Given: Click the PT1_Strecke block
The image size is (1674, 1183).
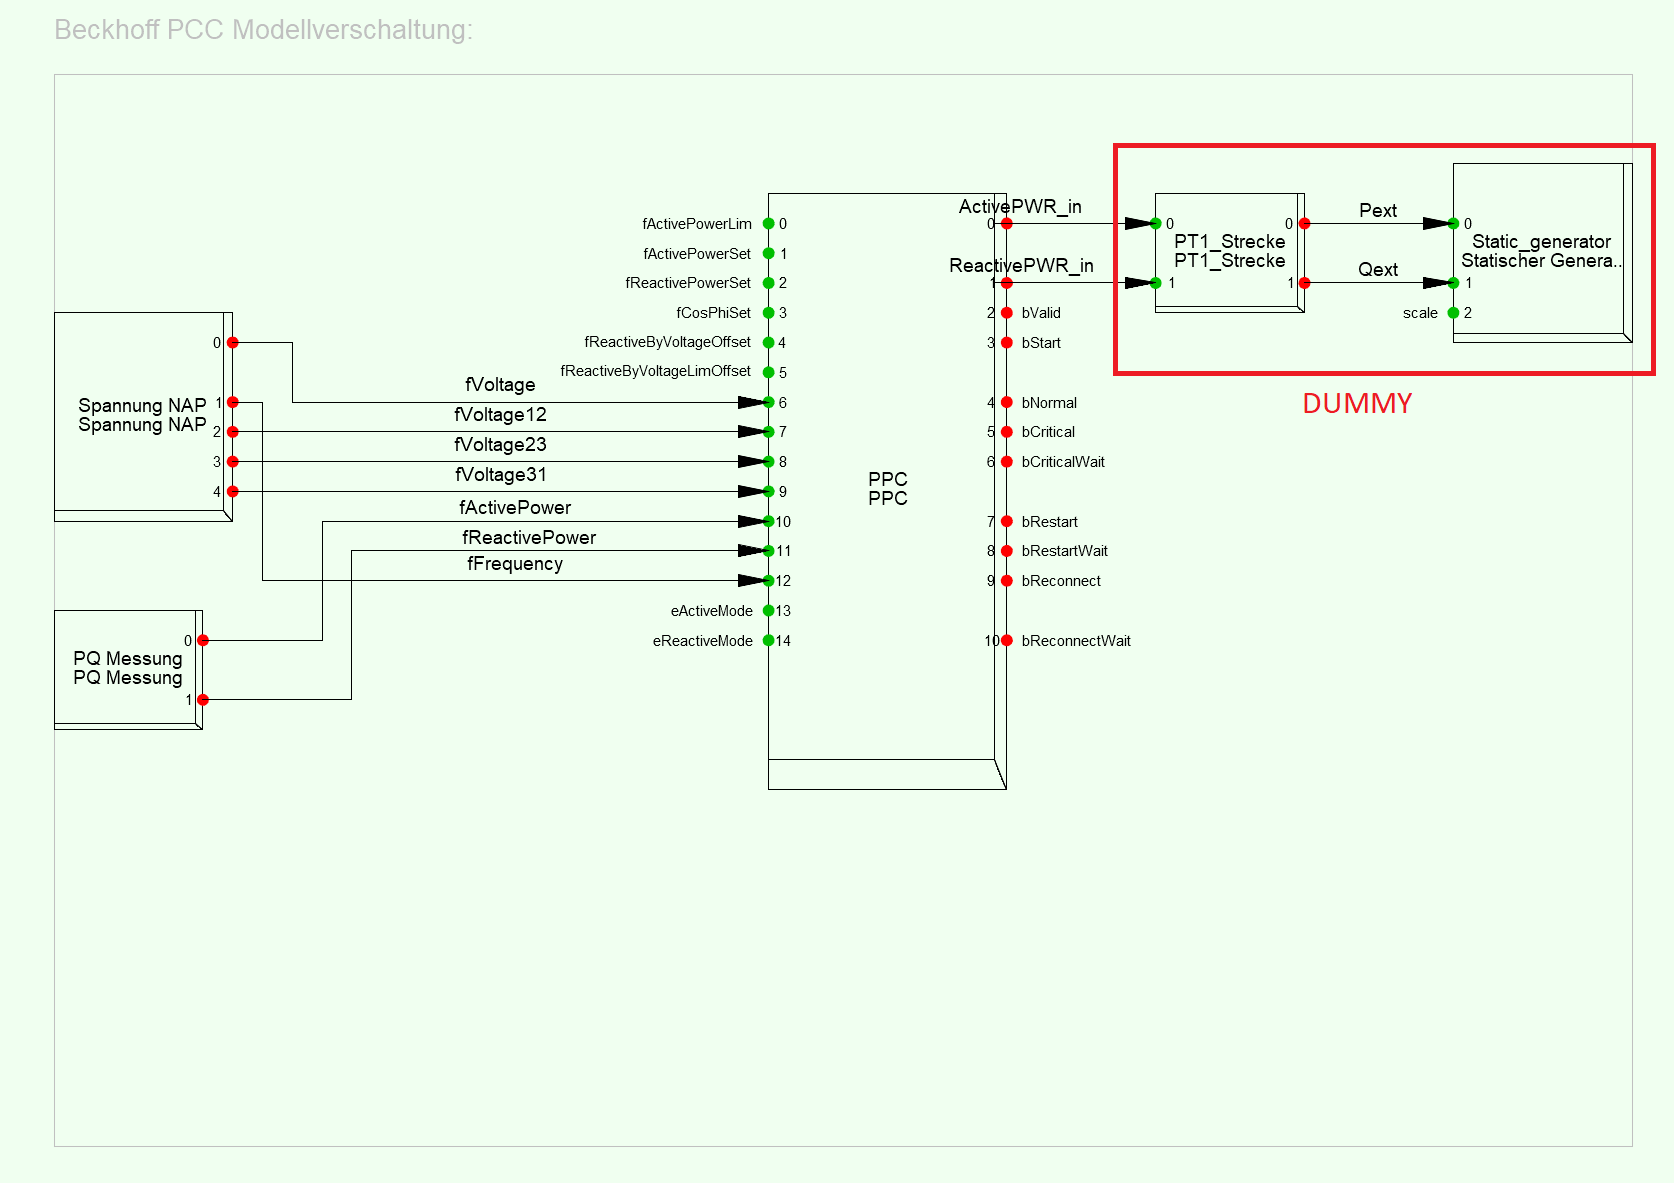Looking at the screenshot, I should 1229,252.
